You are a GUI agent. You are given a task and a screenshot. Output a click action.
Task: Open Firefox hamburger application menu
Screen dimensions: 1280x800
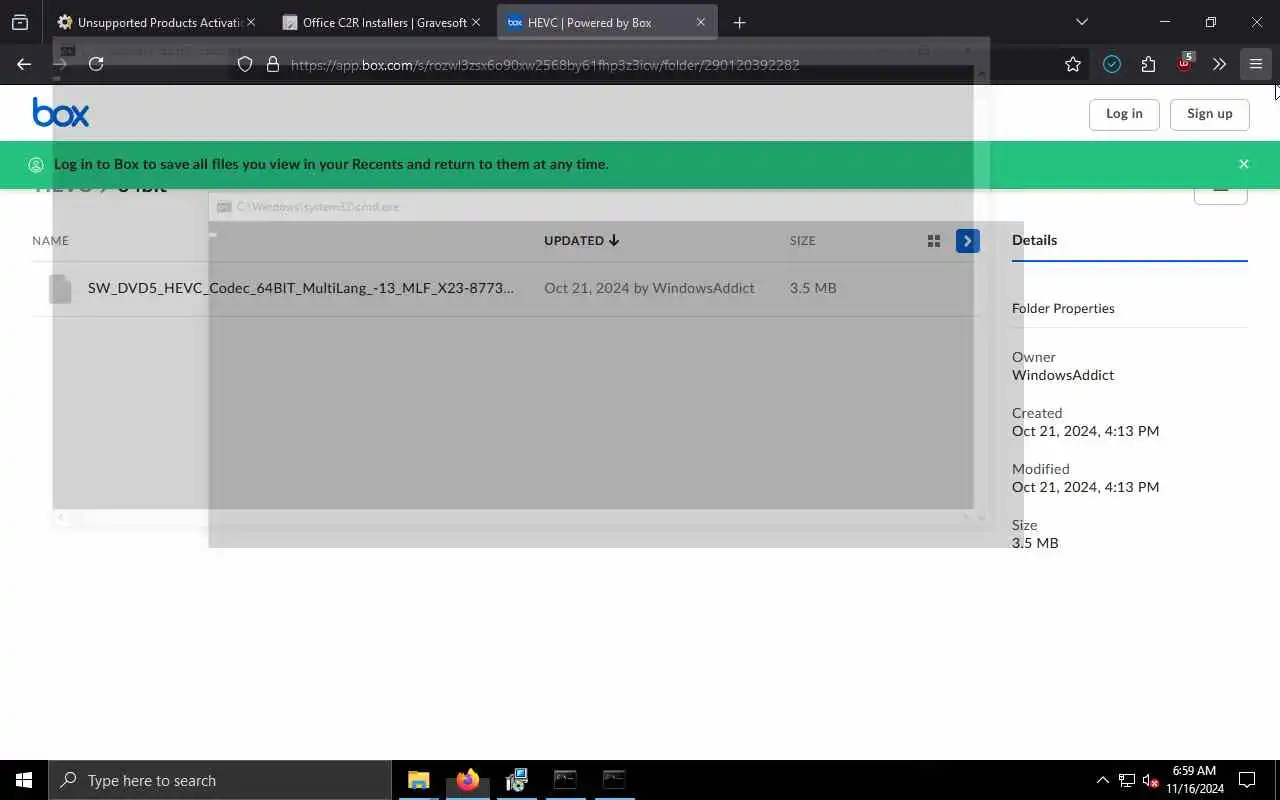pos(1256,64)
